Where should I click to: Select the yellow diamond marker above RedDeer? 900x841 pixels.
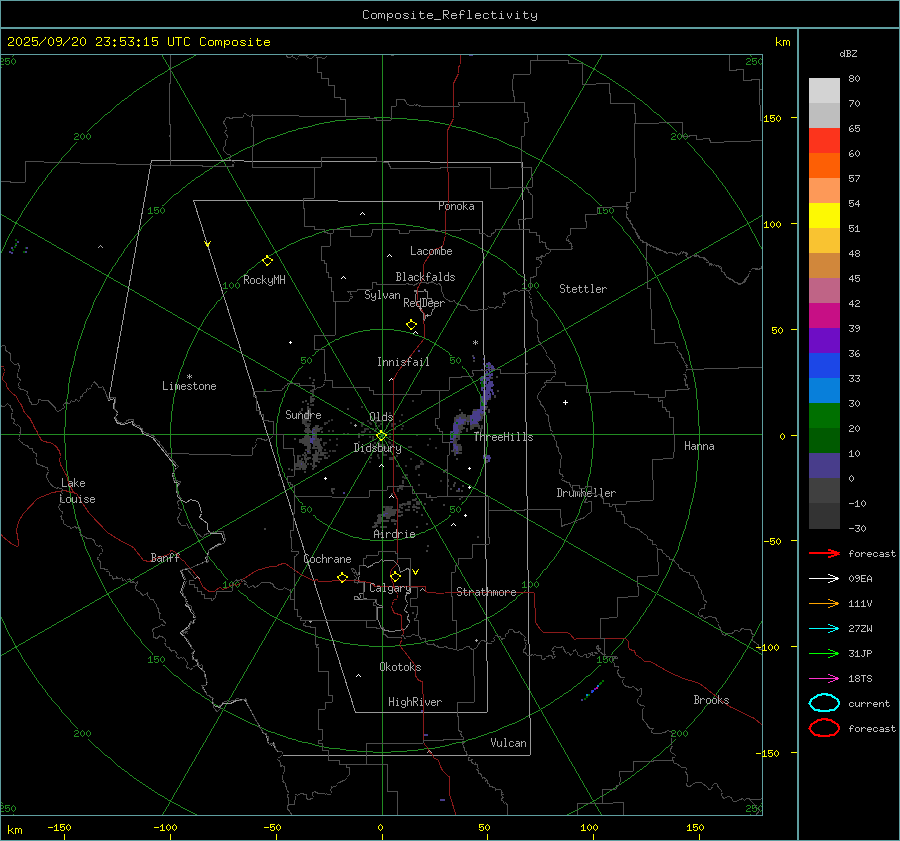pyautogui.click(x=411, y=325)
